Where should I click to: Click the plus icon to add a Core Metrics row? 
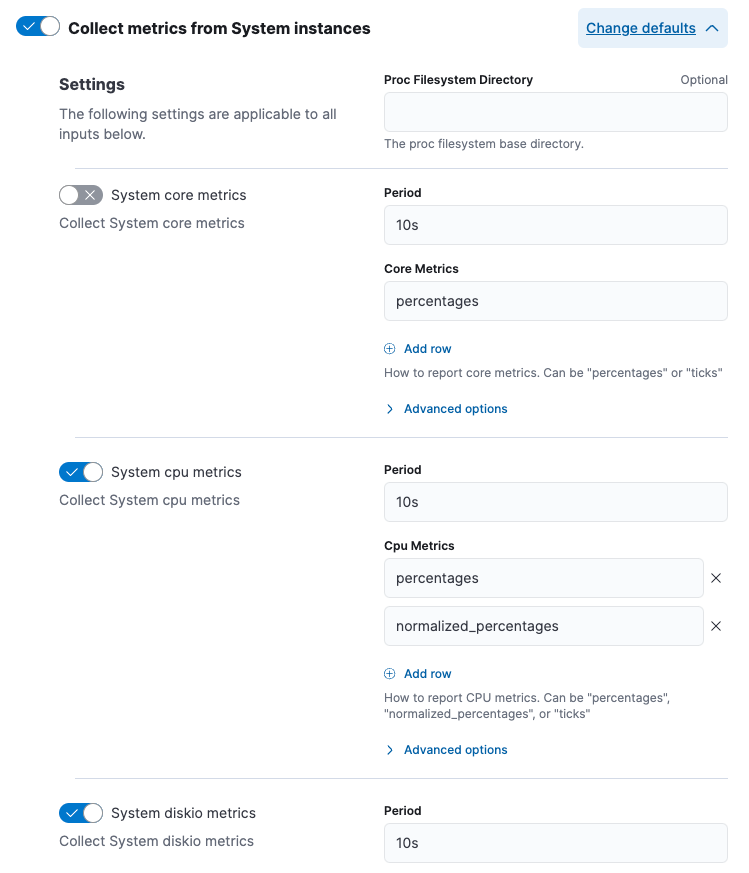click(x=390, y=348)
